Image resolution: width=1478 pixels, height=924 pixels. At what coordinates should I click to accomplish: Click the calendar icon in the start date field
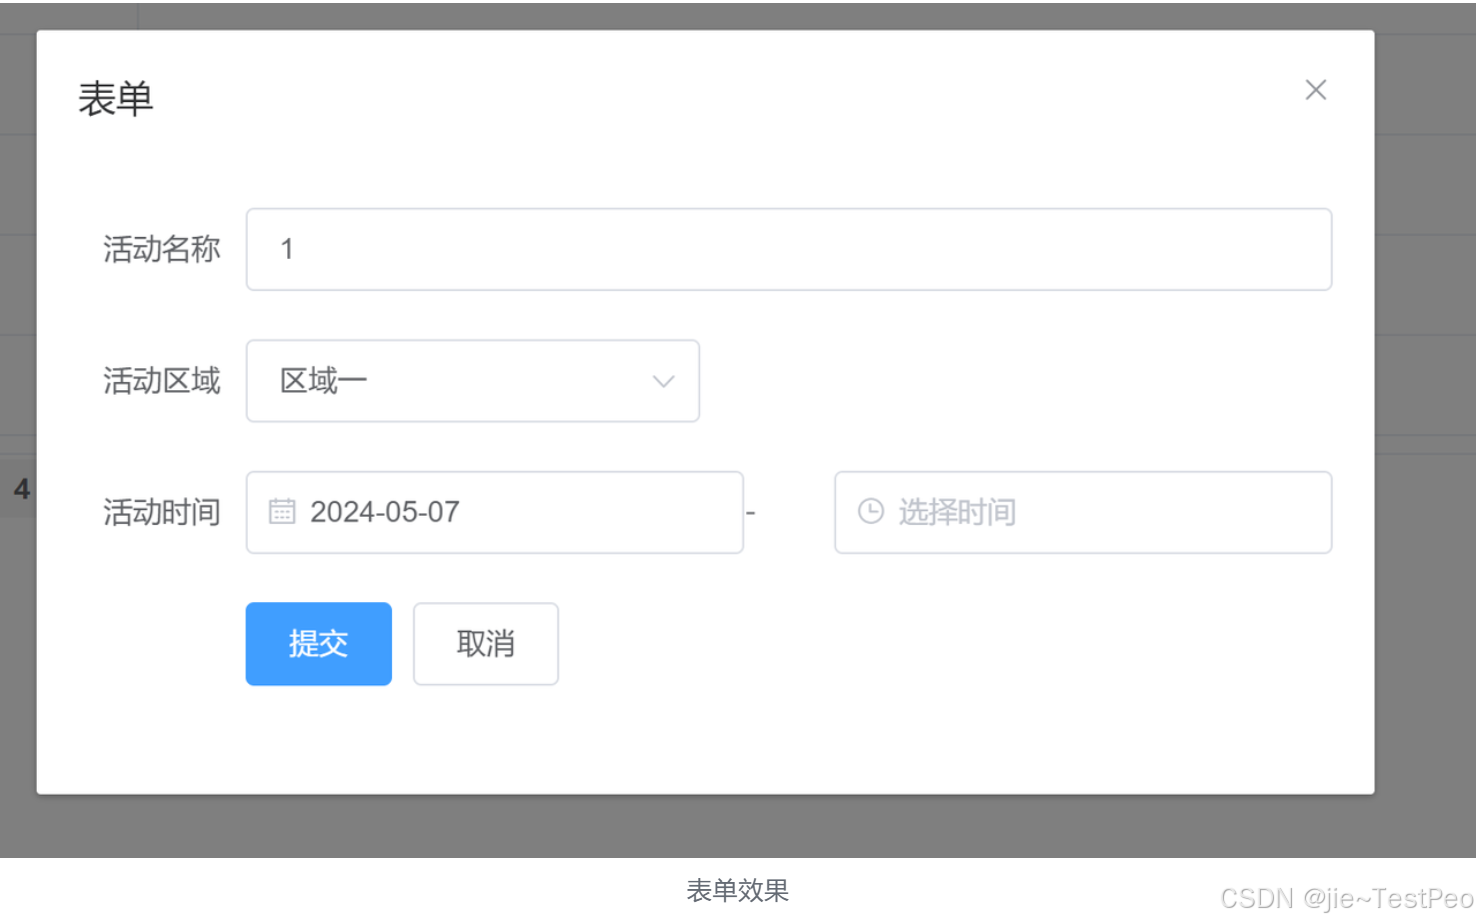[283, 511]
